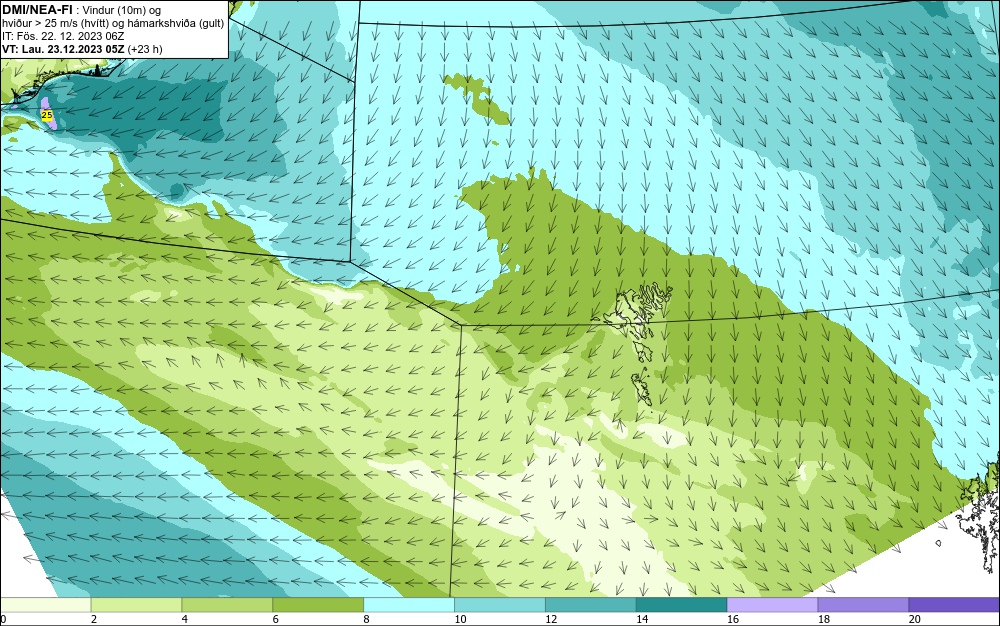This screenshot has width=1000, height=626.
Task: Click the 'VT: Lau. 23.12.2023 05Z' line
Action: tap(82, 49)
